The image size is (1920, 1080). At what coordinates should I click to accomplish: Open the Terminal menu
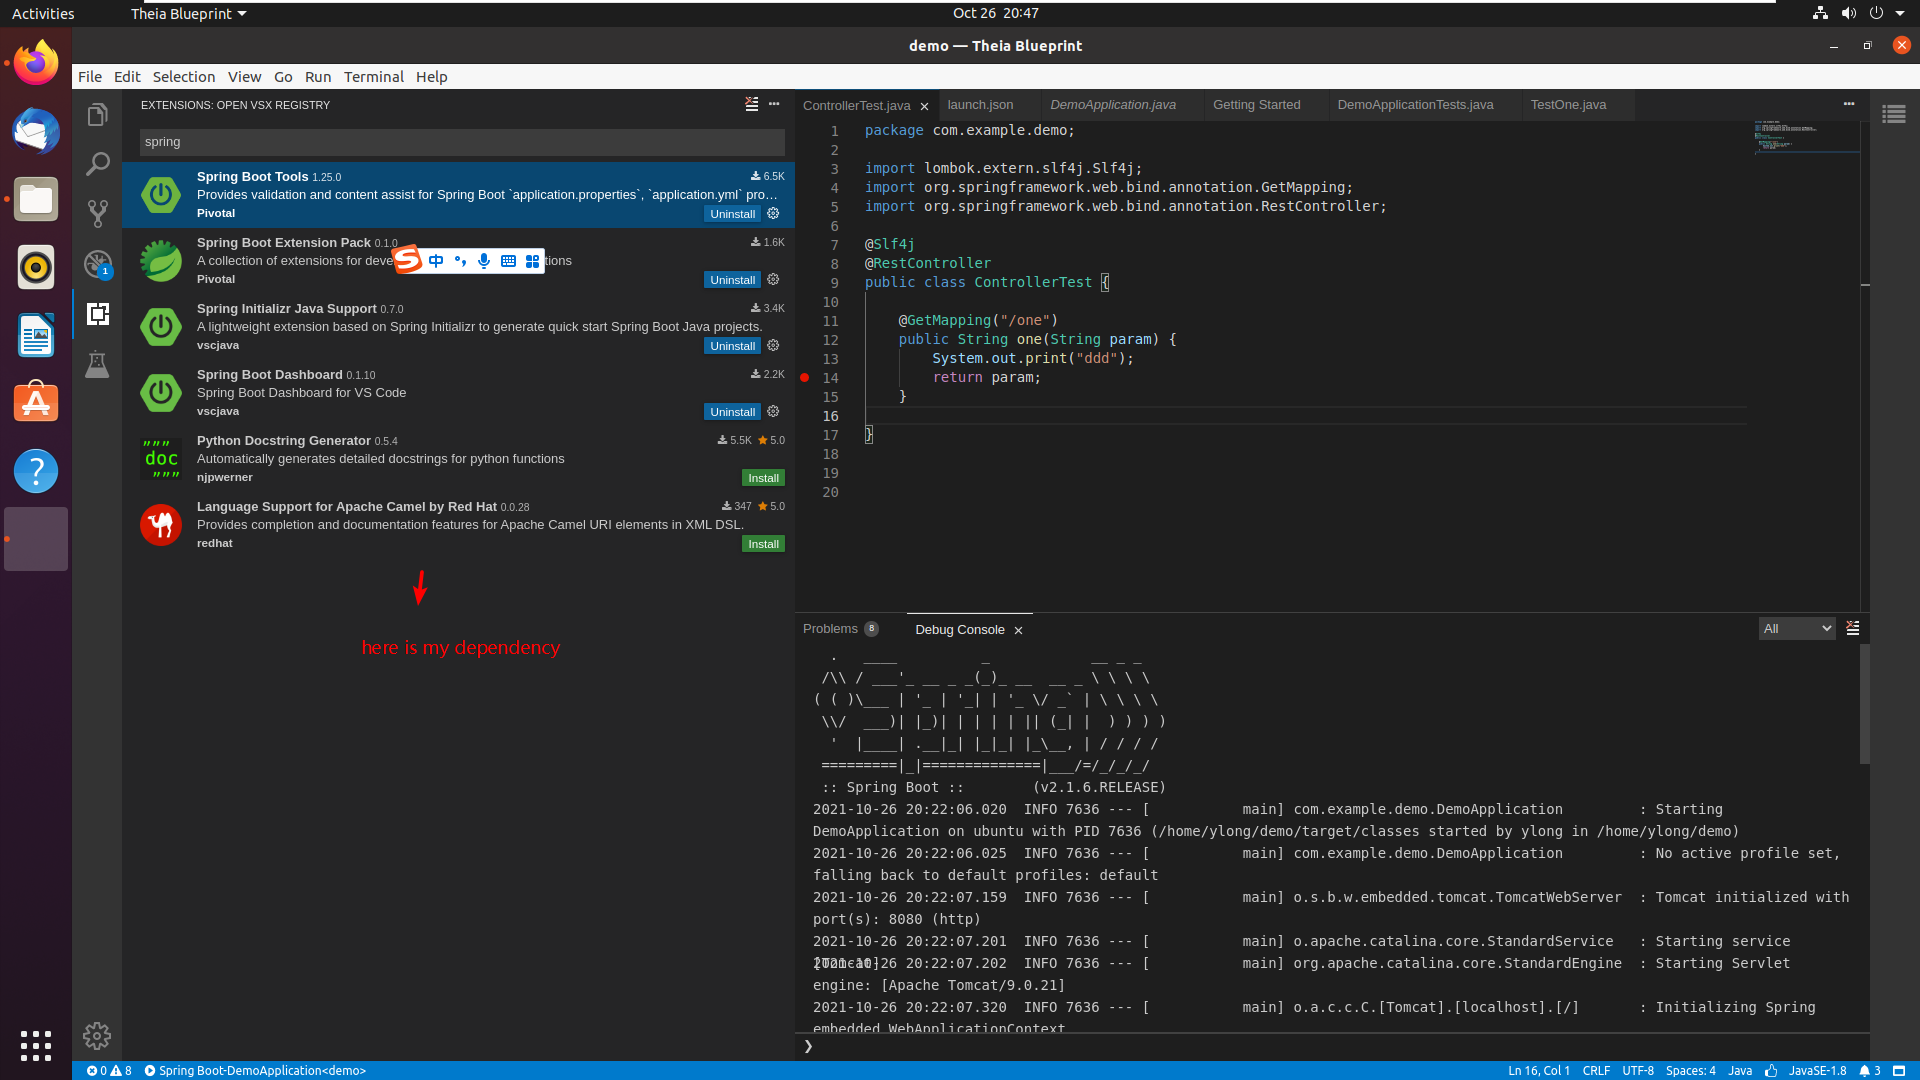tap(374, 77)
